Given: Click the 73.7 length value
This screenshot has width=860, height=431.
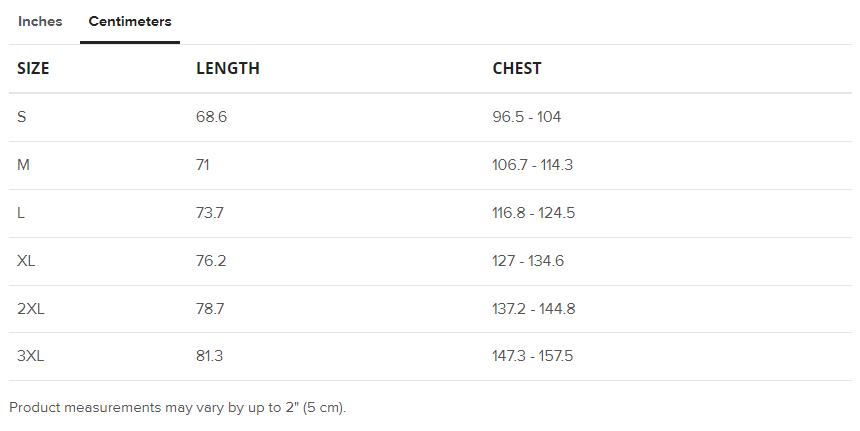Looking at the screenshot, I should (x=211, y=213).
